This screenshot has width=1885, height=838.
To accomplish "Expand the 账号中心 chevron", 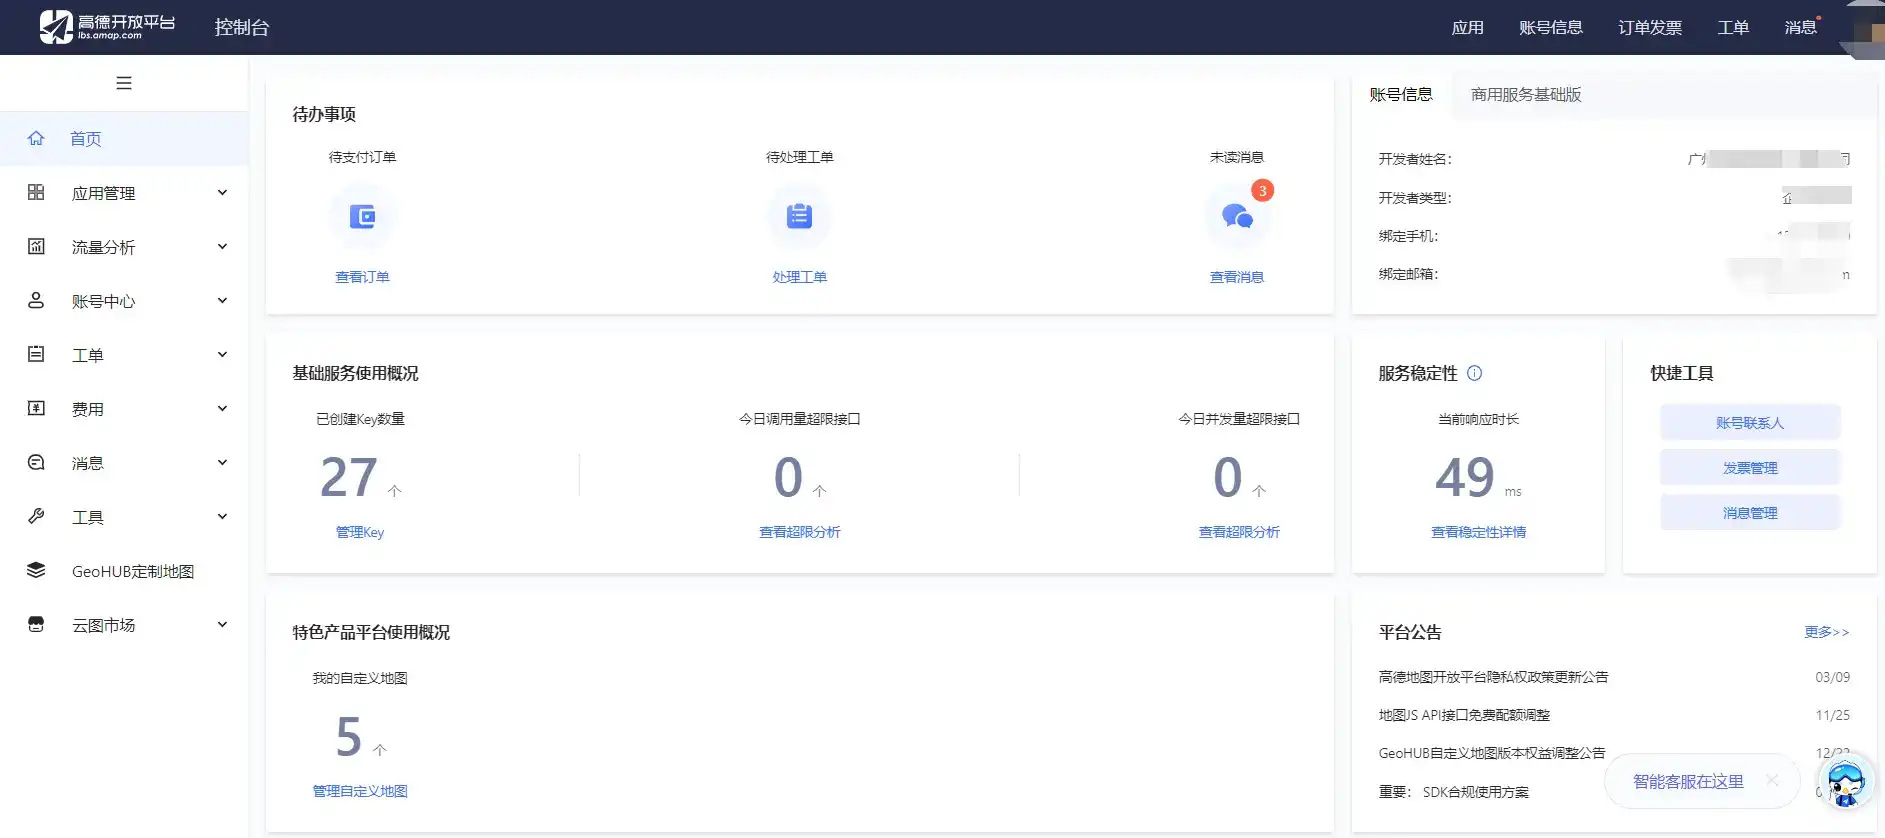I will [222, 300].
